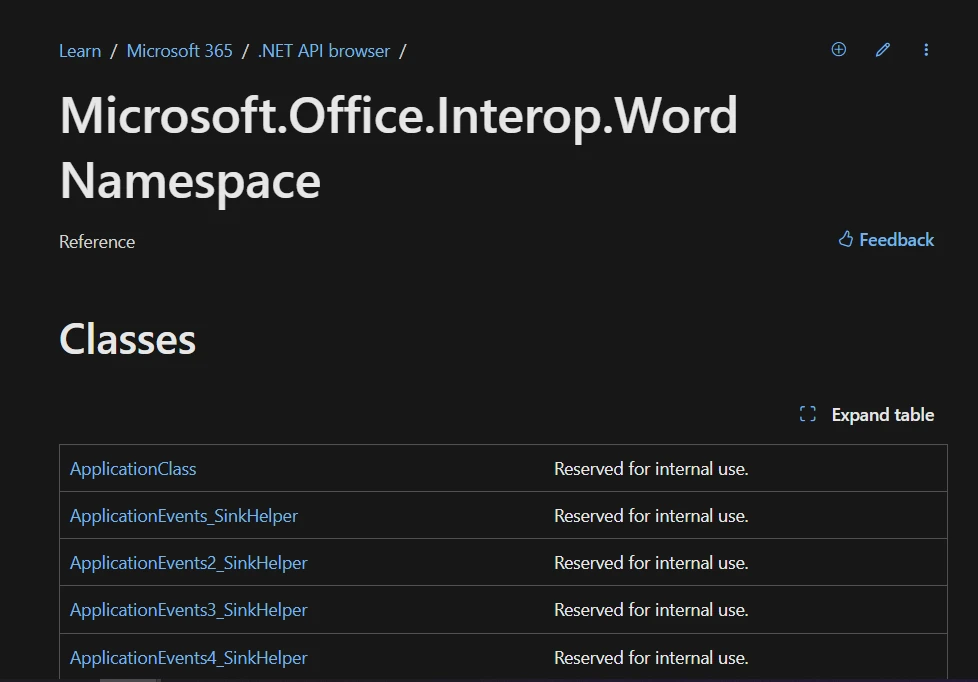
Task: Click the horizontal scrollbar at page bottom
Action: pyautogui.click(x=130, y=679)
